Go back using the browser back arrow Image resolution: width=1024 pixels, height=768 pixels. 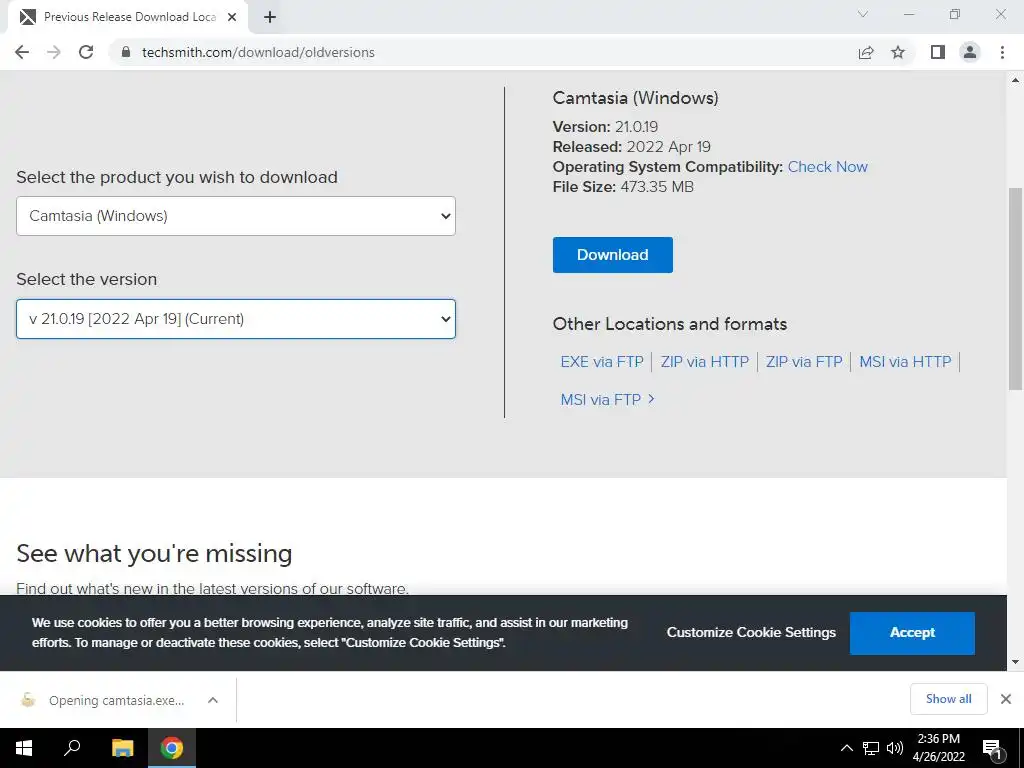(x=22, y=52)
